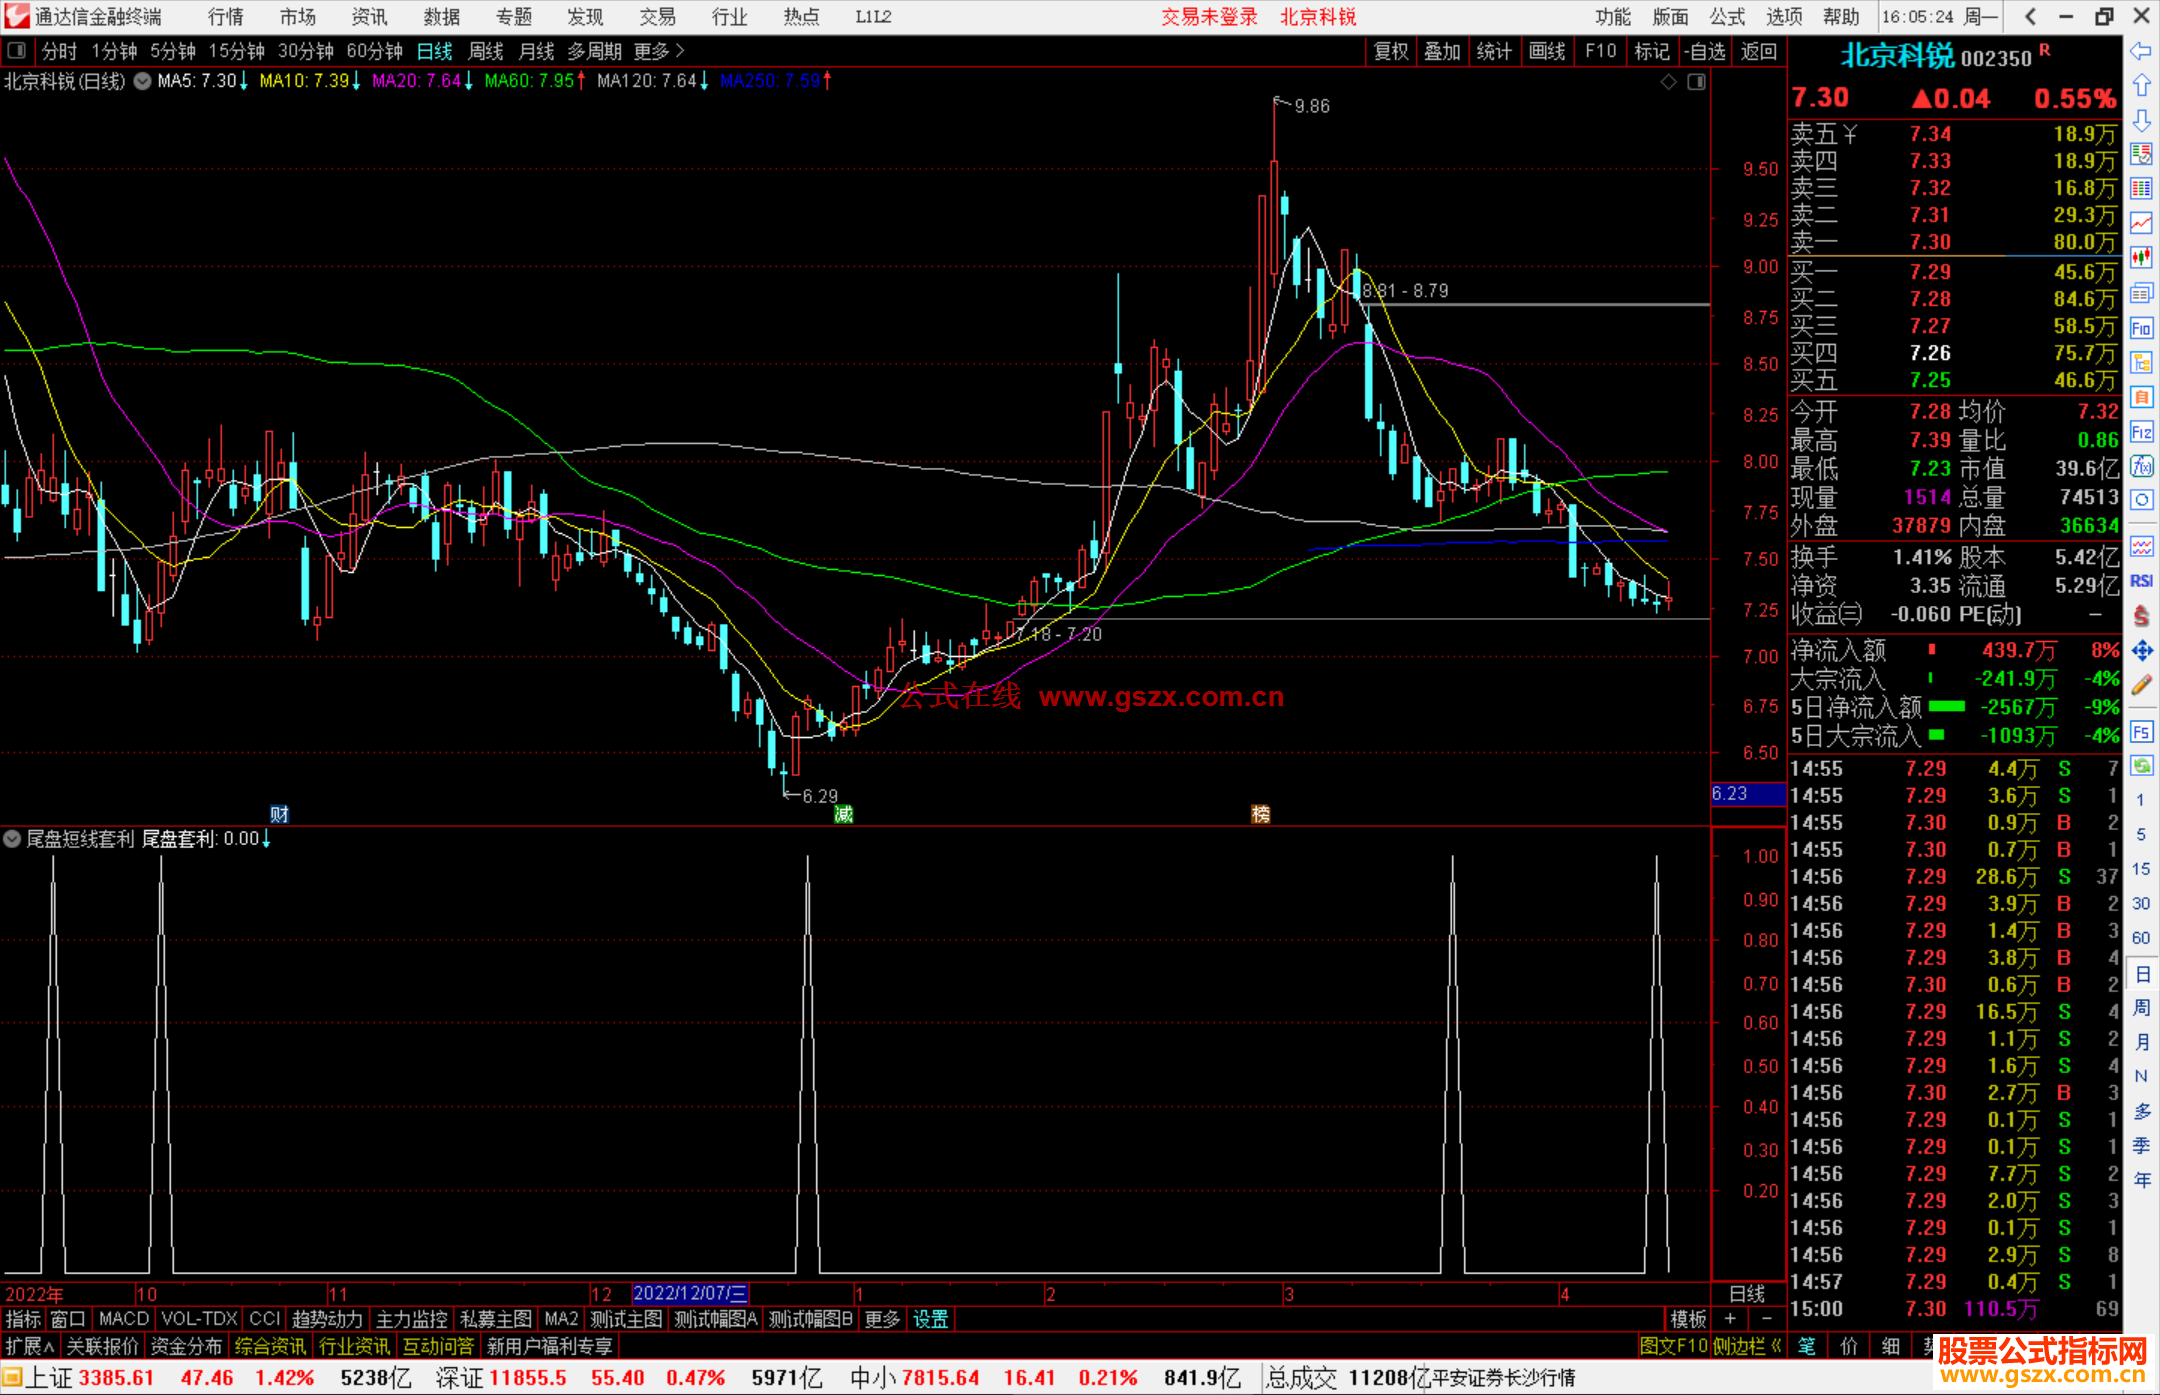2160x1395 pixels.
Task: Toggle the round button beside 北京科锐(日线) label
Action: coord(143,81)
